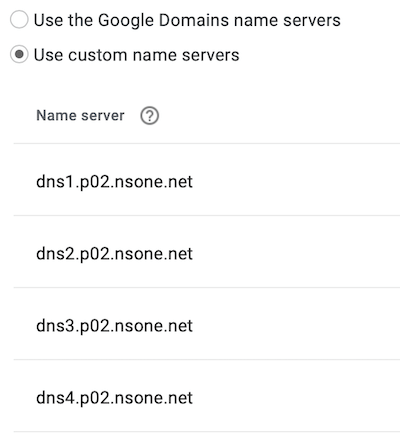Click the dns4.p02.nsone.net name server field
The image size is (400, 441).
click(207, 396)
